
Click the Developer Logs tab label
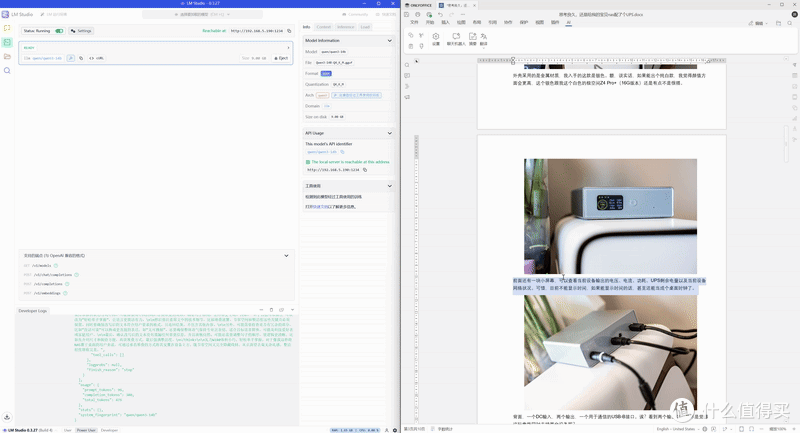(x=33, y=311)
